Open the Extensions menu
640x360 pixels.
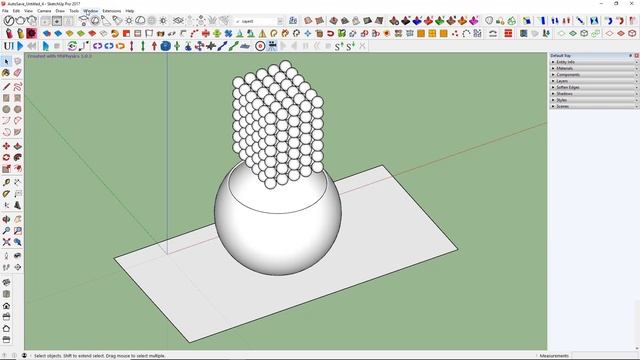pyautogui.click(x=112, y=11)
